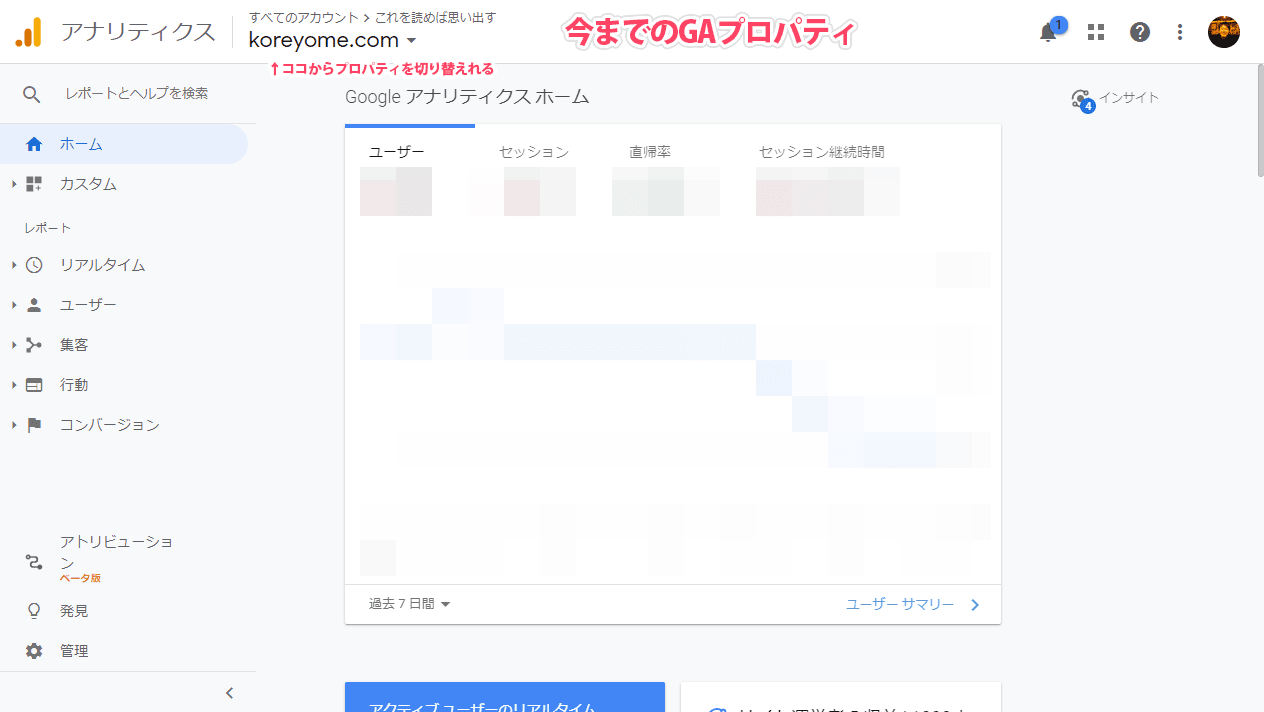Screen dimensions: 1264x712
Task: Open the three-dot more options menu
Action: coord(1181,32)
